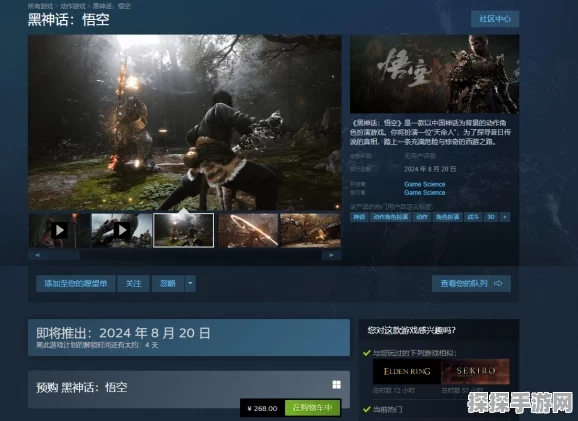
Task: Select the 角色扮演 tag
Action: (x=448, y=217)
